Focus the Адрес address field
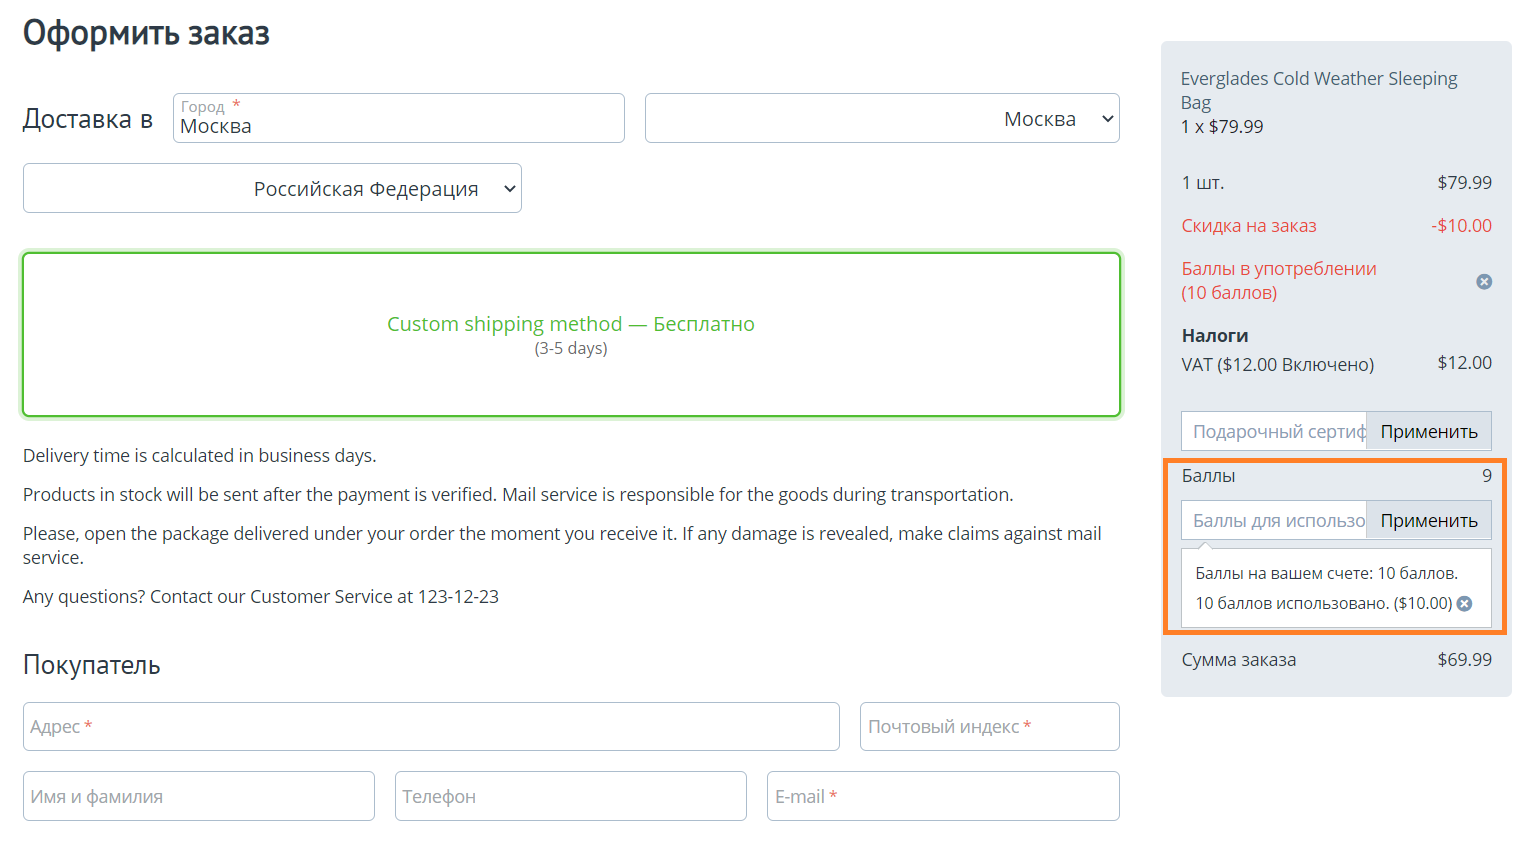The image size is (1537, 844). (430, 727)
